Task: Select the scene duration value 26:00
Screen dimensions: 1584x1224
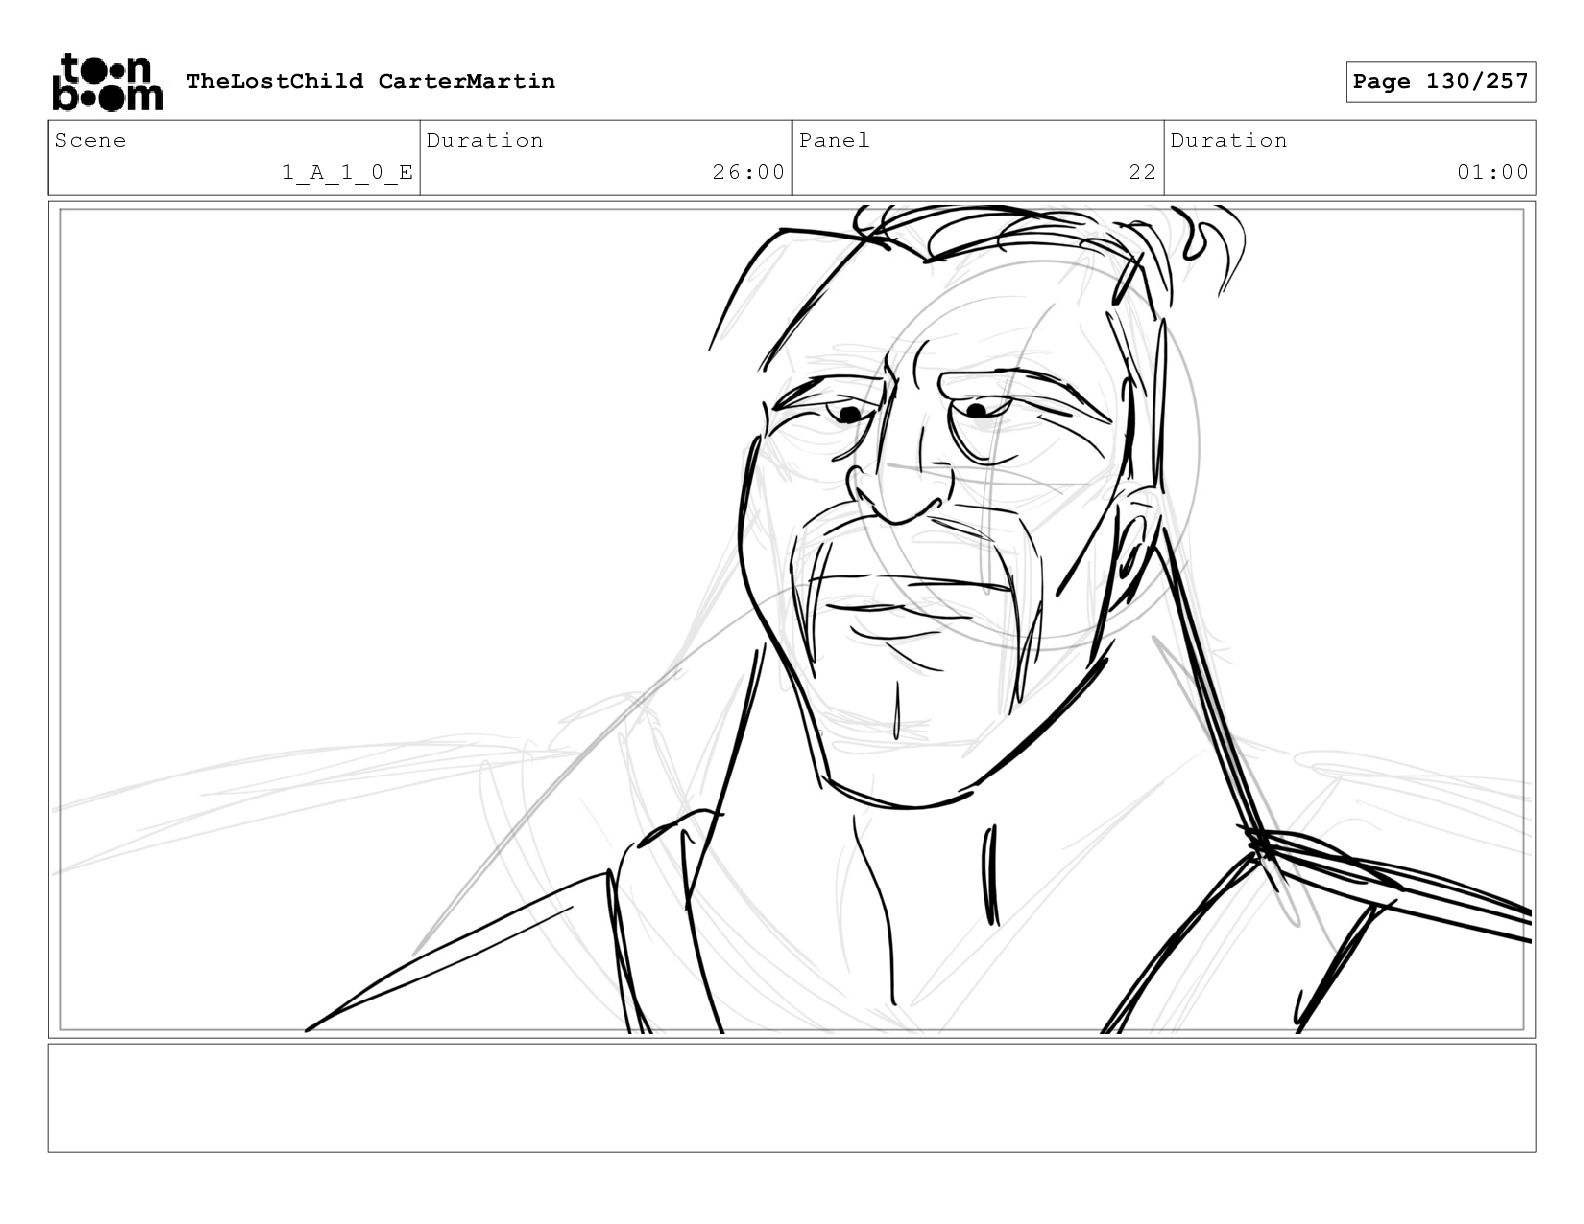Action: click(748, 173)
